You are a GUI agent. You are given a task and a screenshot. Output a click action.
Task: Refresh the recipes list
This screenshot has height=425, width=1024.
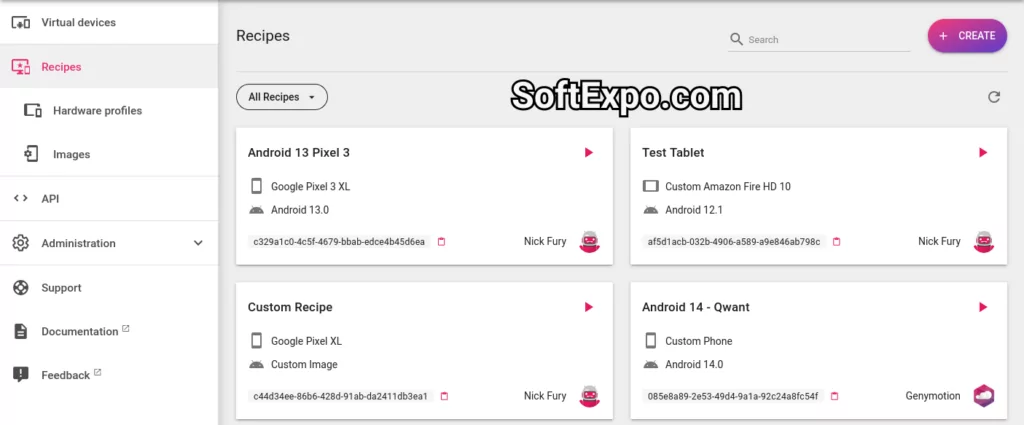pyautogui.click(x=993, y=97)
